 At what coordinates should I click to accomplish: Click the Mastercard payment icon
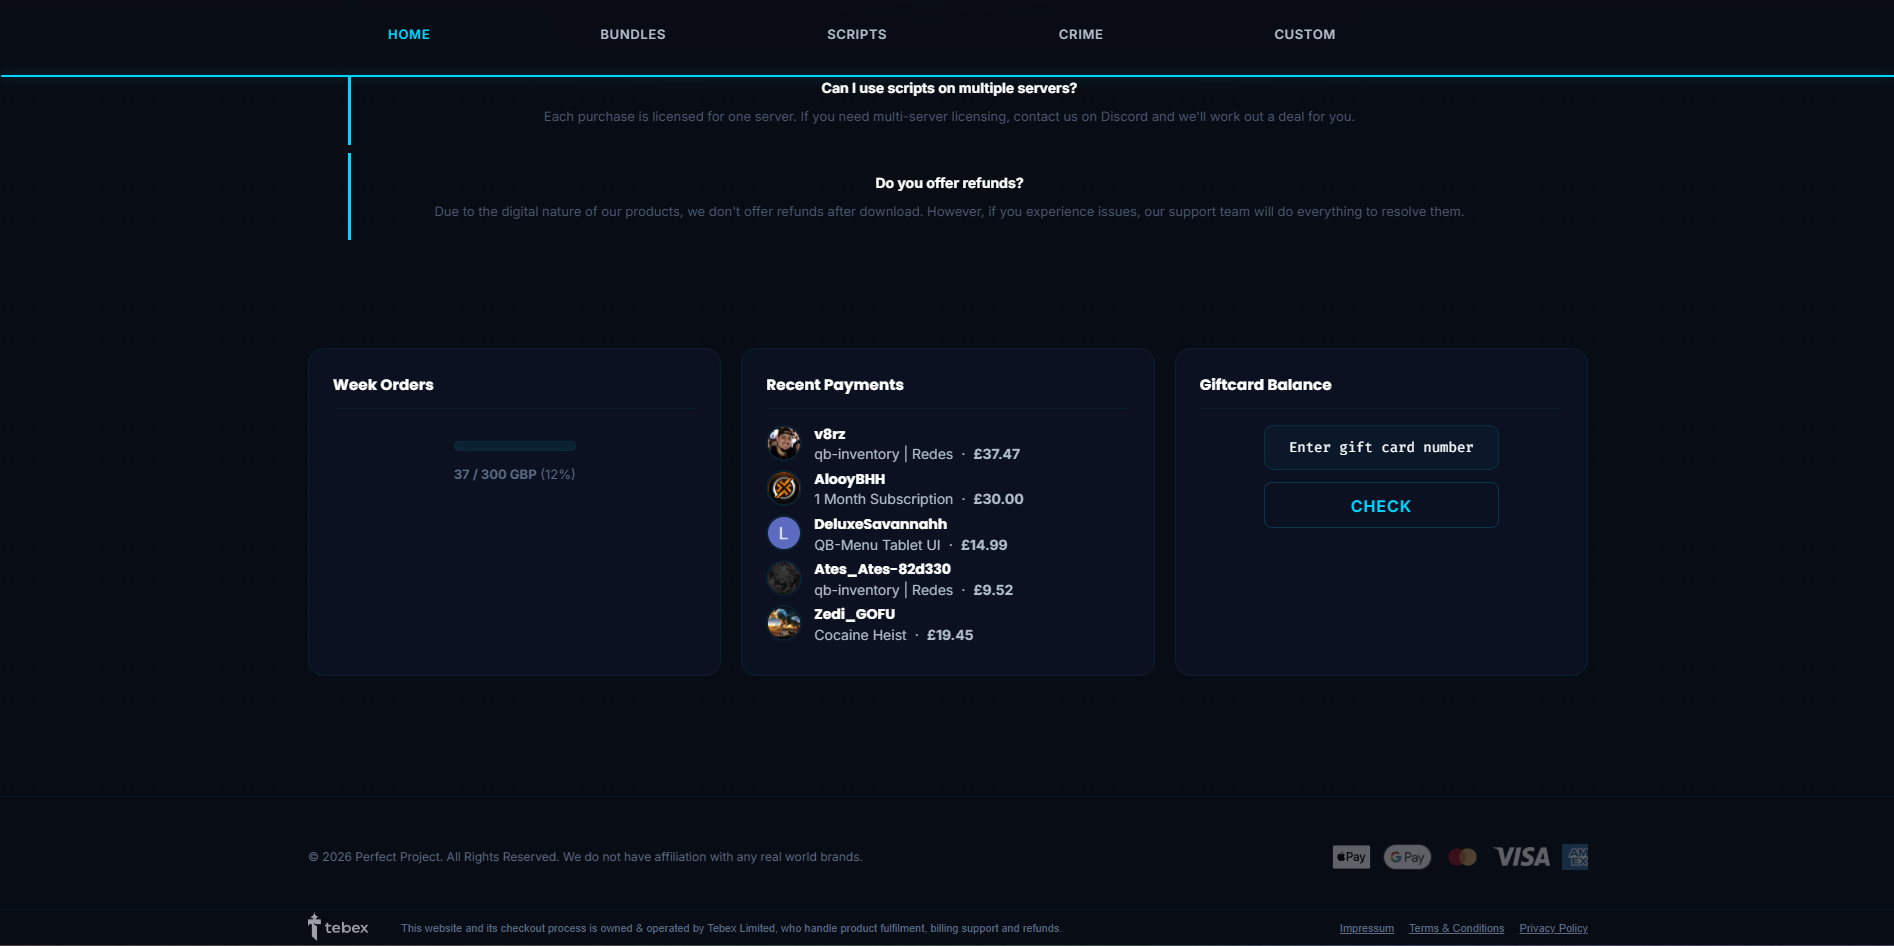[x=1463, y=857]
